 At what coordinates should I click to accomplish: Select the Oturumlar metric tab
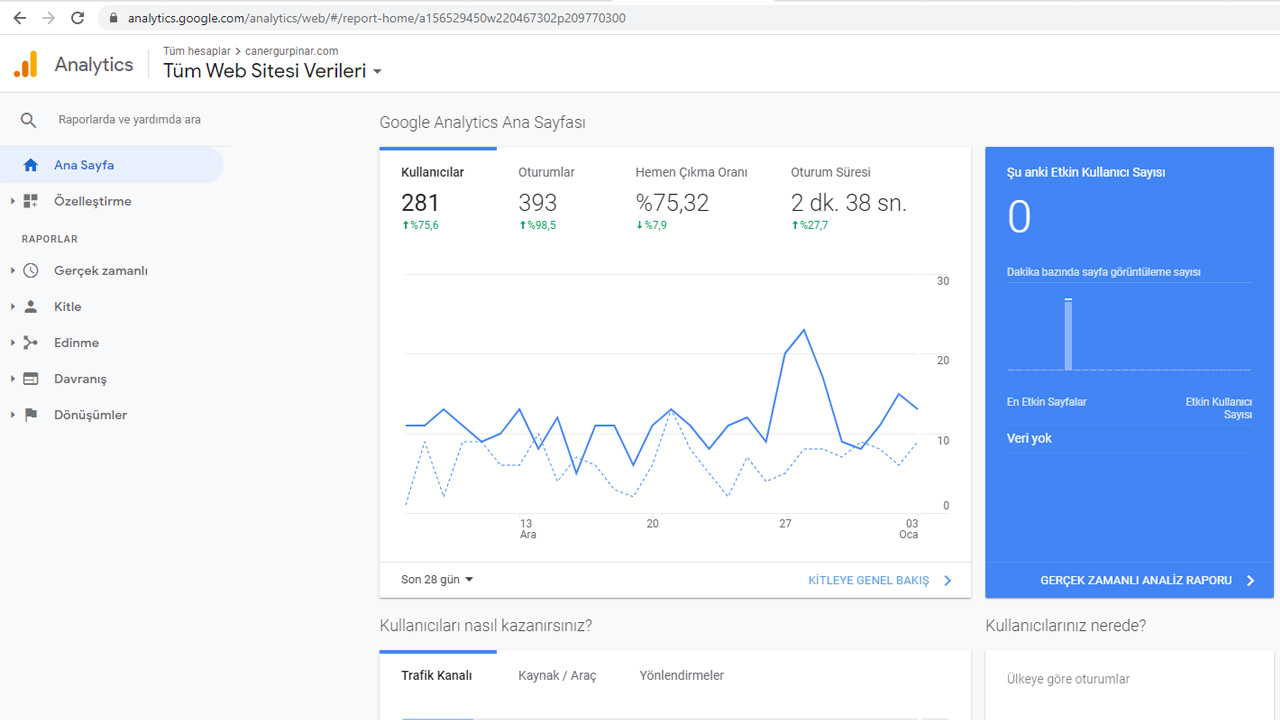coord(546,172)
